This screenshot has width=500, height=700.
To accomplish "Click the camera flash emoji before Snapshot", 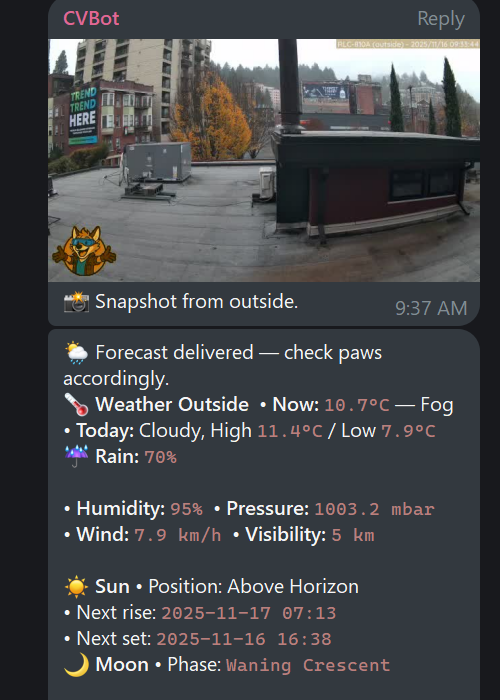I will 76,302.
